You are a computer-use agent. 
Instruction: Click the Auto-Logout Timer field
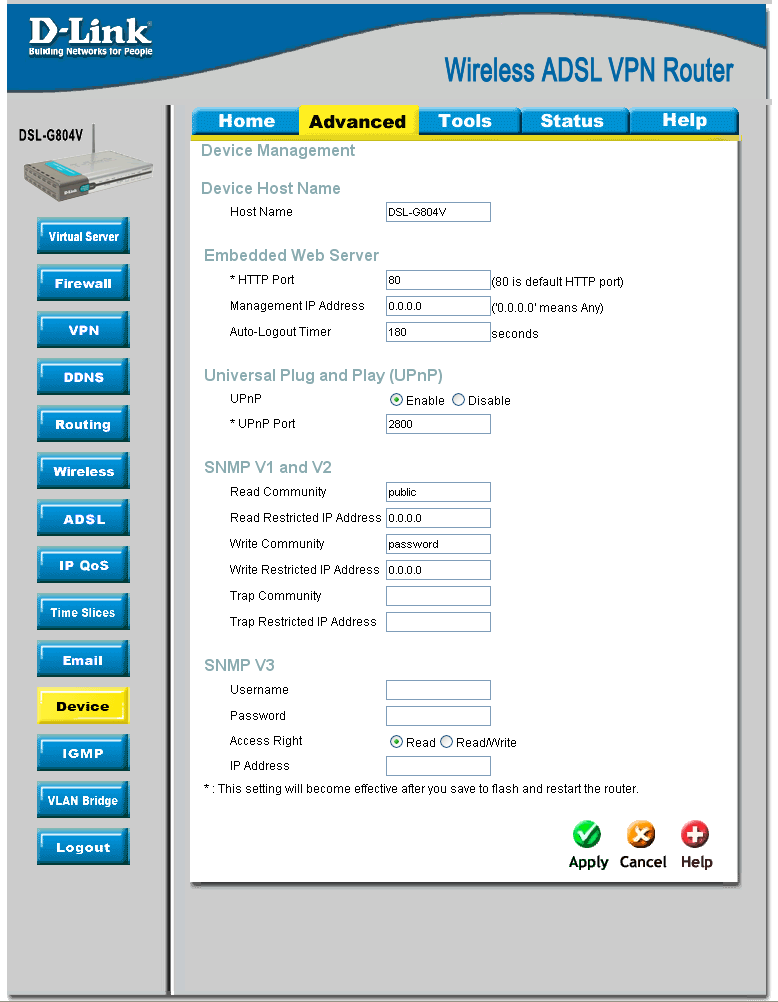point(438,332)
